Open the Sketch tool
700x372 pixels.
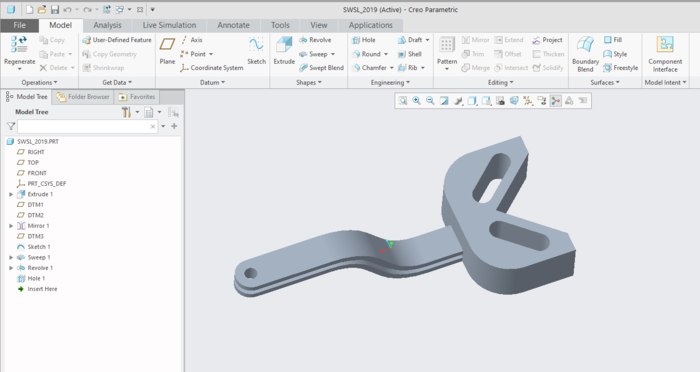(x=256, y=51)
